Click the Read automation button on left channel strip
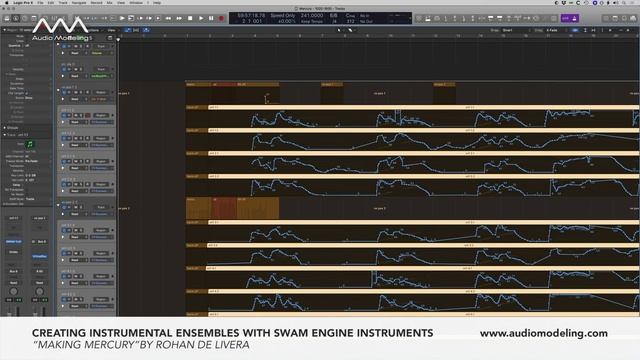Screen dimensions: 640x360 13,282
